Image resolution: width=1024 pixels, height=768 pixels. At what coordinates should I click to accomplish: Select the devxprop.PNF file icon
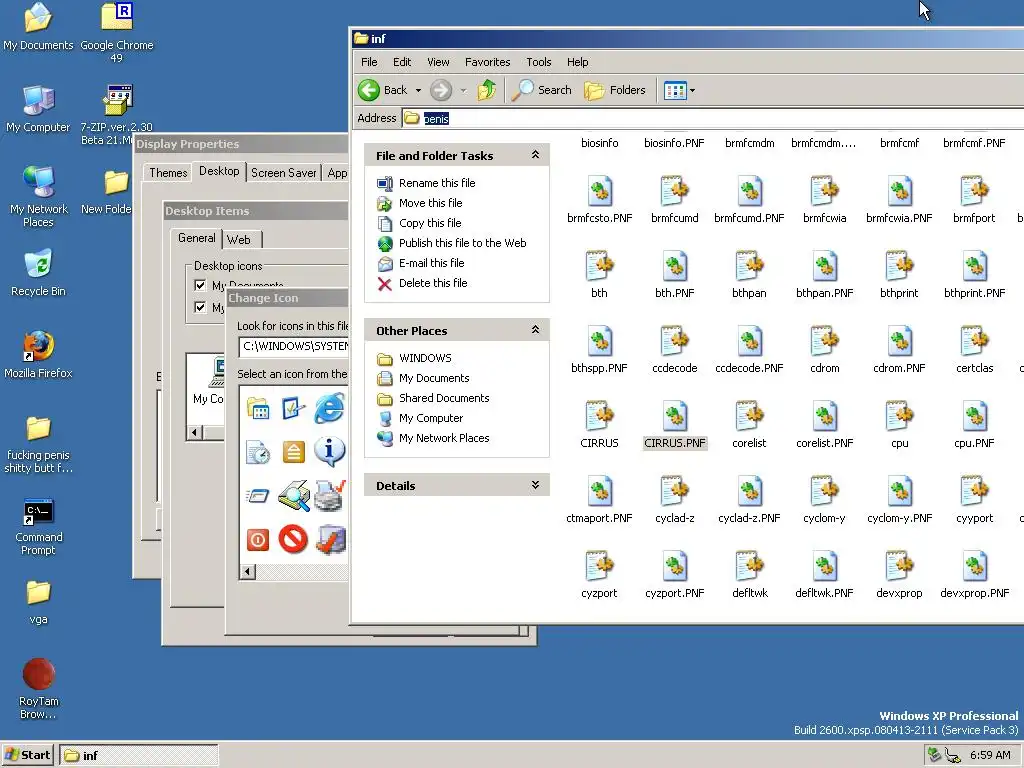(974, 566)
